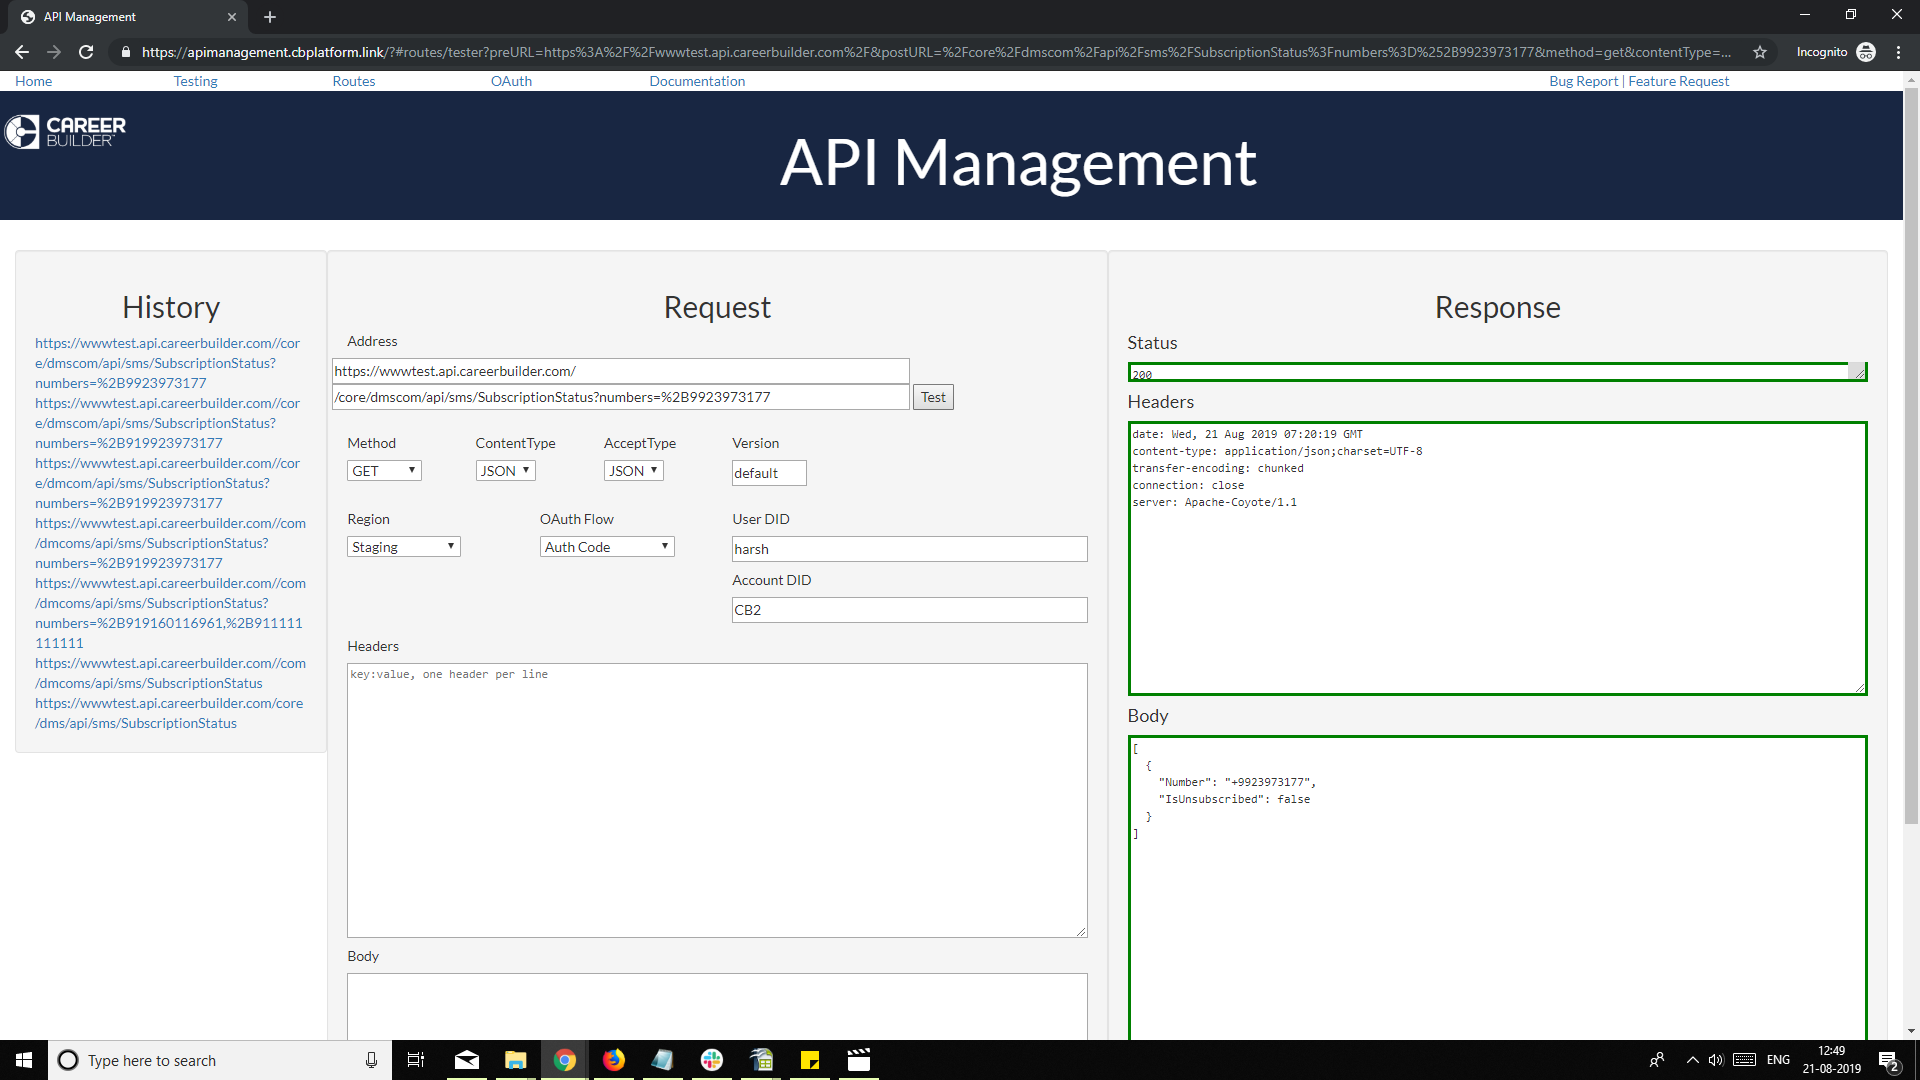Open the OAuth Flow Auth Code dropdown
This screenshot has height=1080, width=1920.
607,547
